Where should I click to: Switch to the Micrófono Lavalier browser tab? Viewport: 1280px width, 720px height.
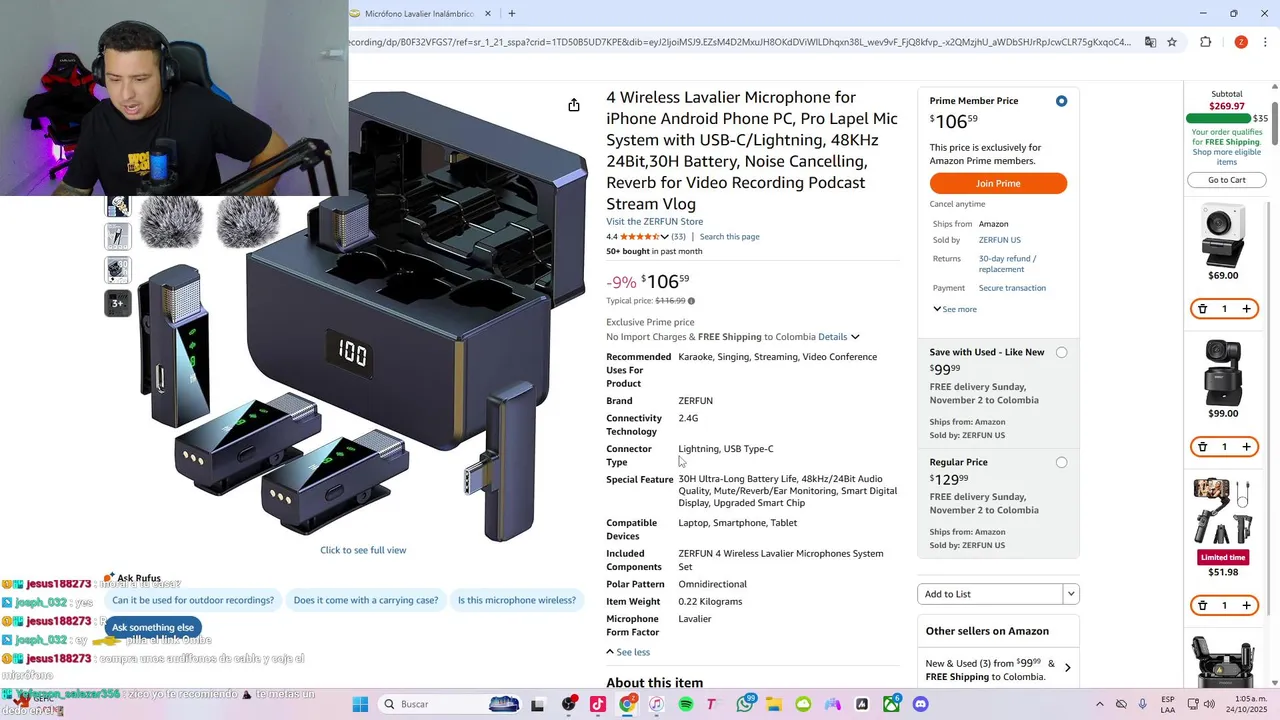(x=420, y=13)
